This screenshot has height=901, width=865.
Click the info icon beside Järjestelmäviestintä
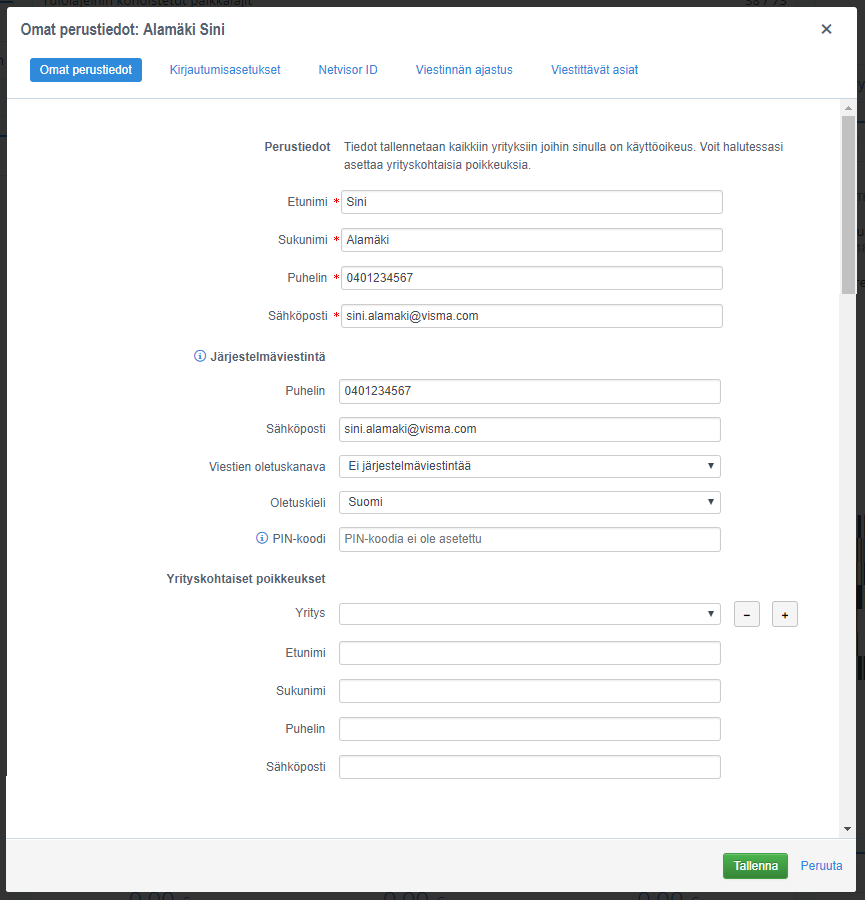(200, 356)
